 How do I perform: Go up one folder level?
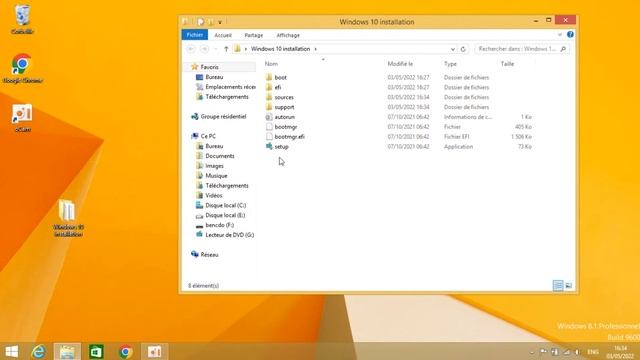coord(226,49)
